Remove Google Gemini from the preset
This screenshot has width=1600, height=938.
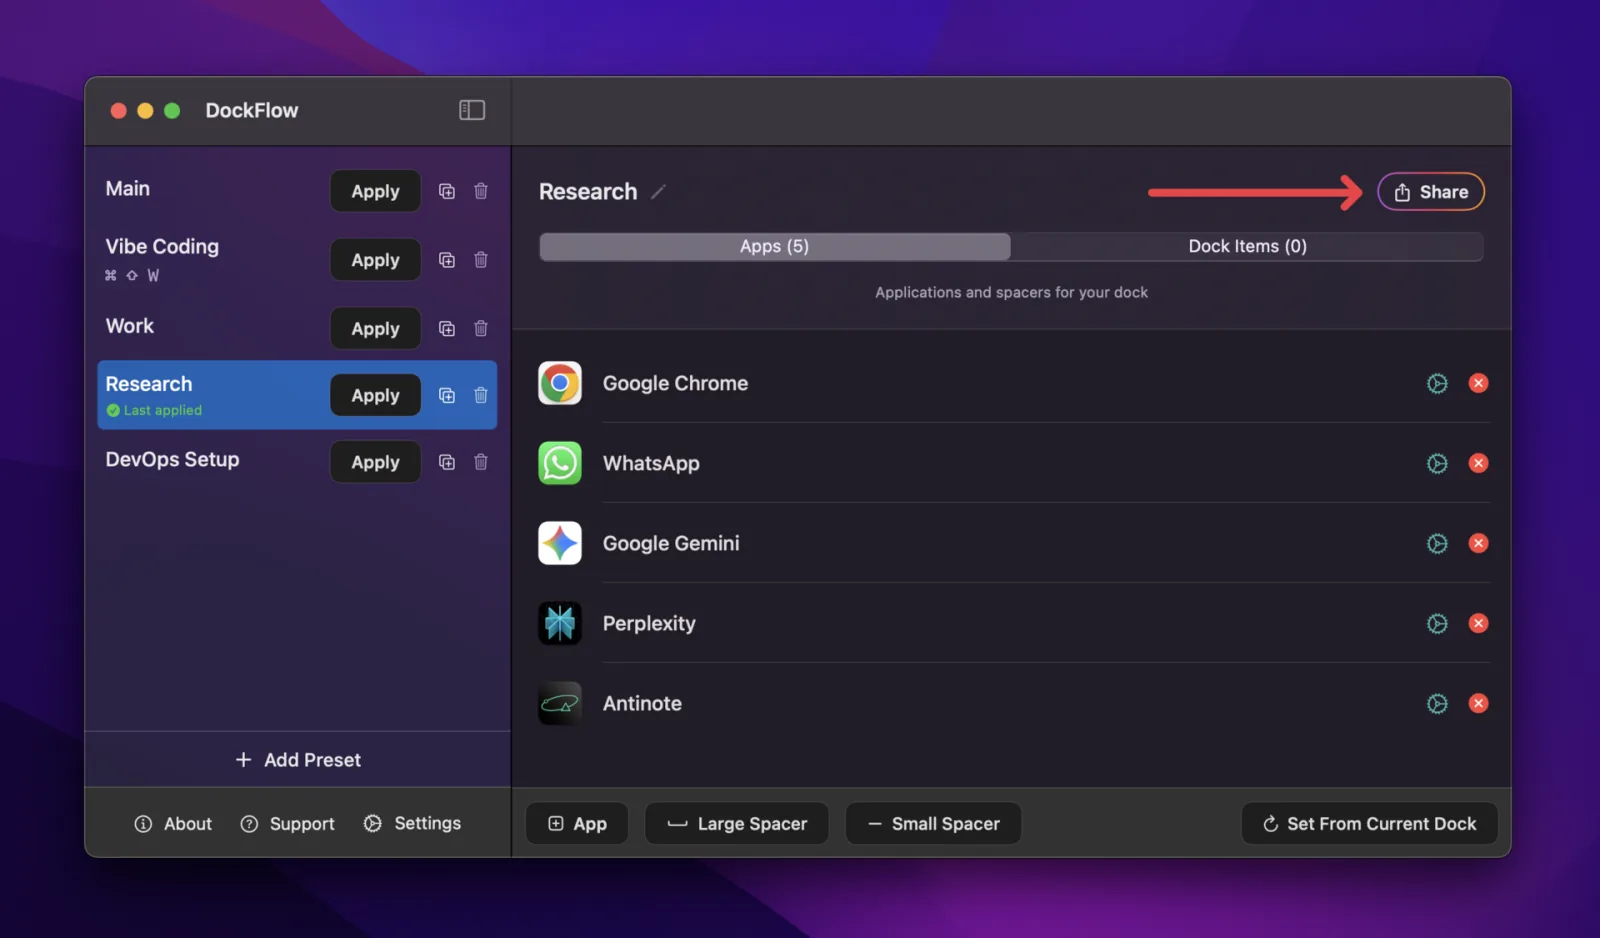click(x=1478, y=543)
